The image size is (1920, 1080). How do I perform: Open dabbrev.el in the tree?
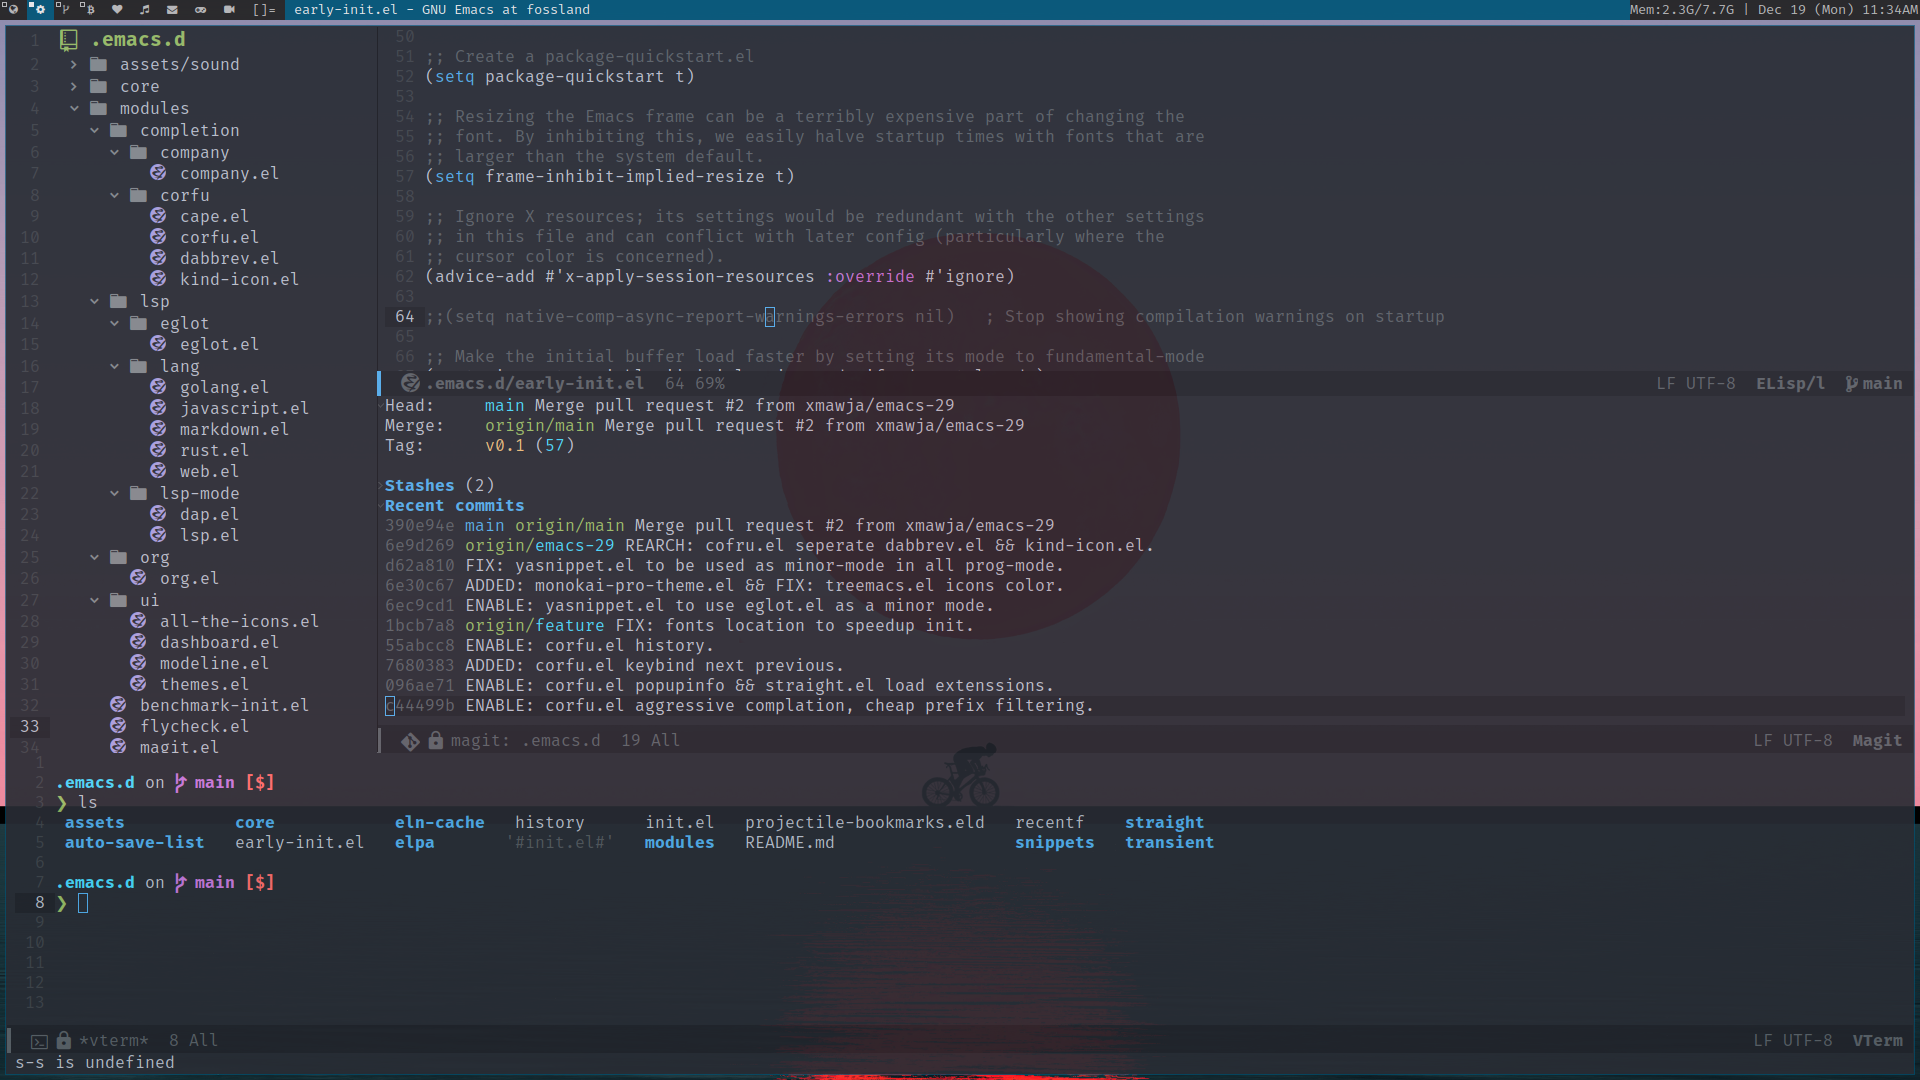pyautogui.click(x=229, y=258)
